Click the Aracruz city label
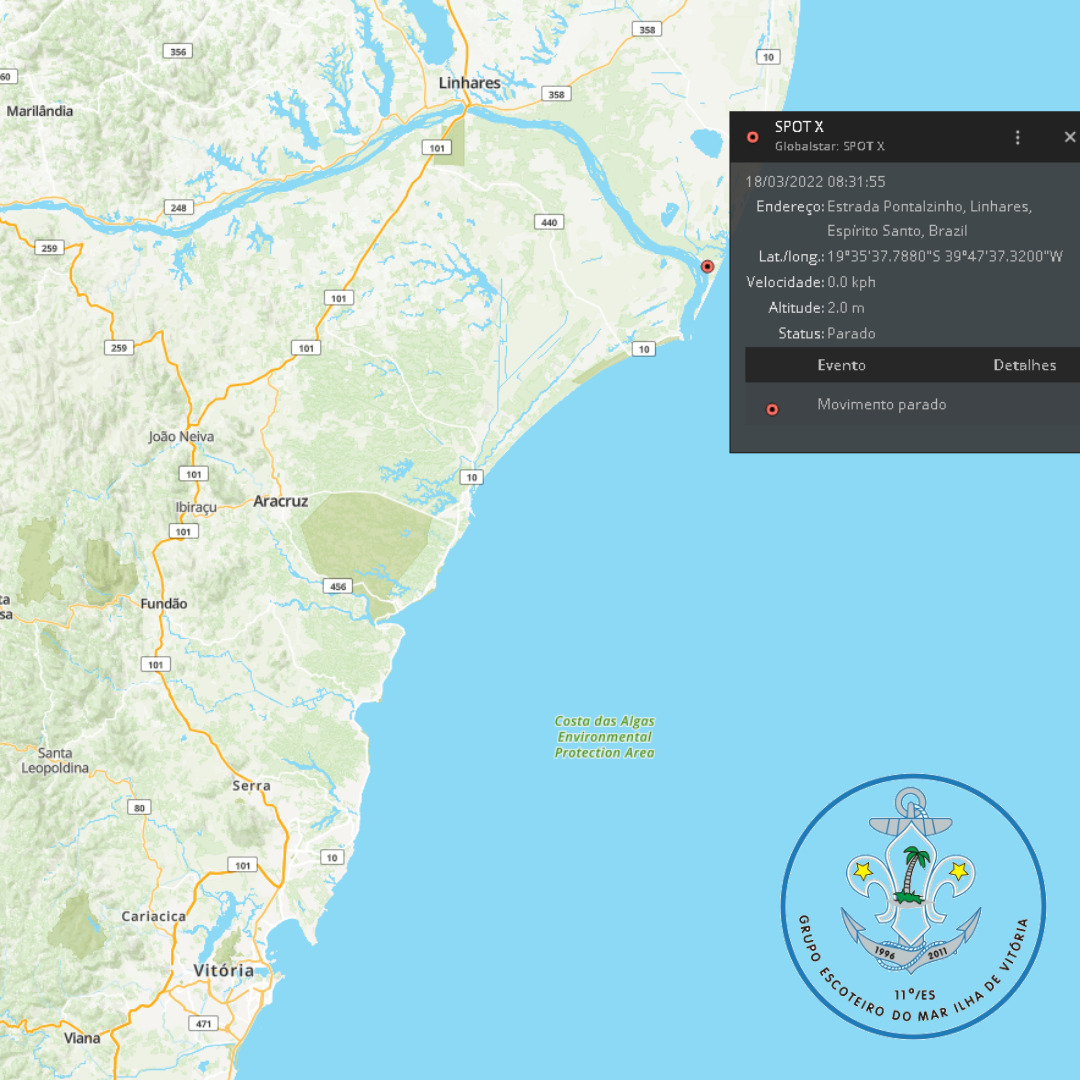The image size is (1080, 1080). 281,501
